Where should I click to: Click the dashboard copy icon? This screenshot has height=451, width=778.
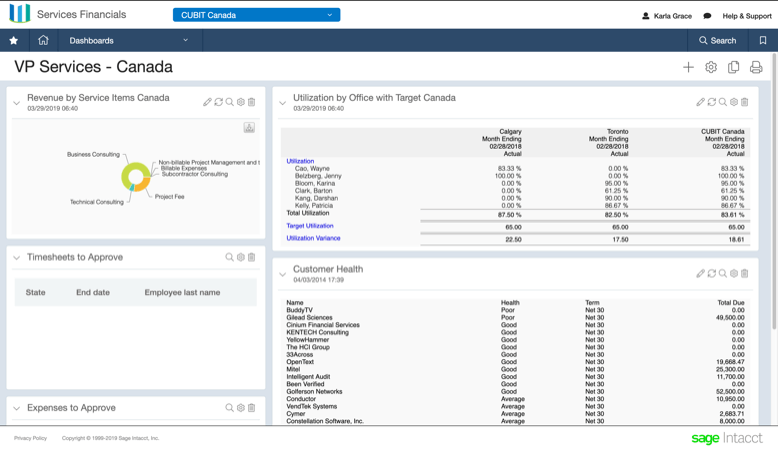(x=733, y=68)
